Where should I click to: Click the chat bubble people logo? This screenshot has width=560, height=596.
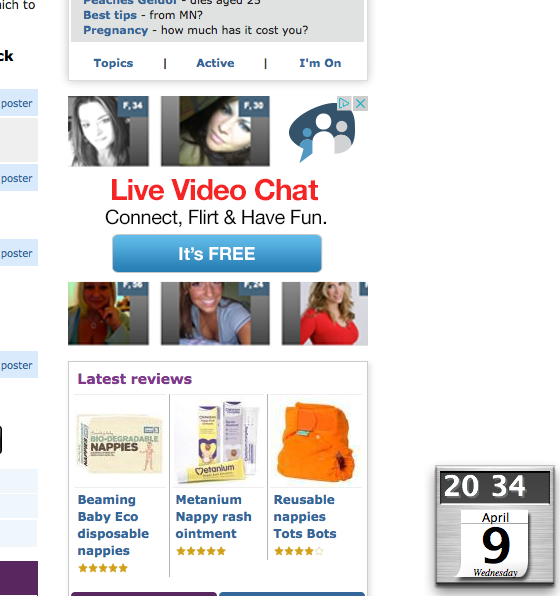tap(322, 132)
